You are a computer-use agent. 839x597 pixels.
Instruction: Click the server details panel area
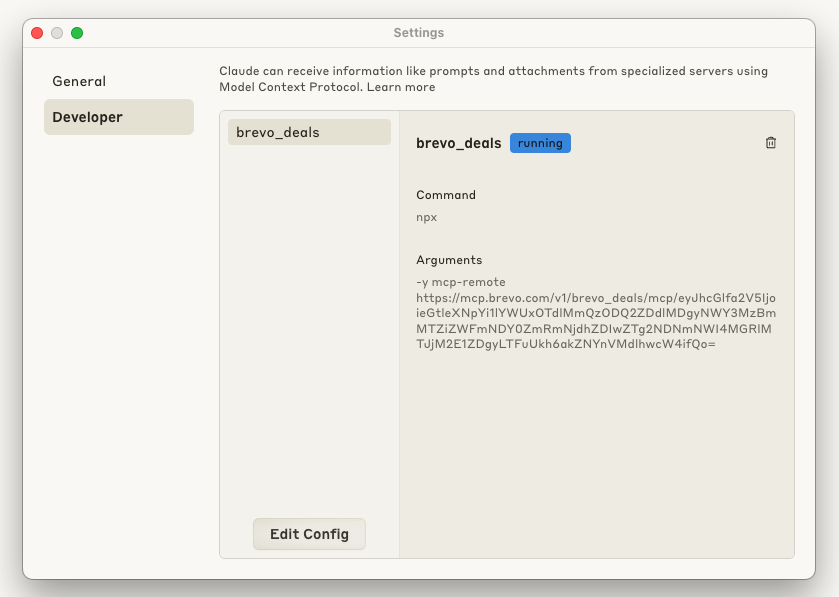pyautogui.click(x=600, y=450)
